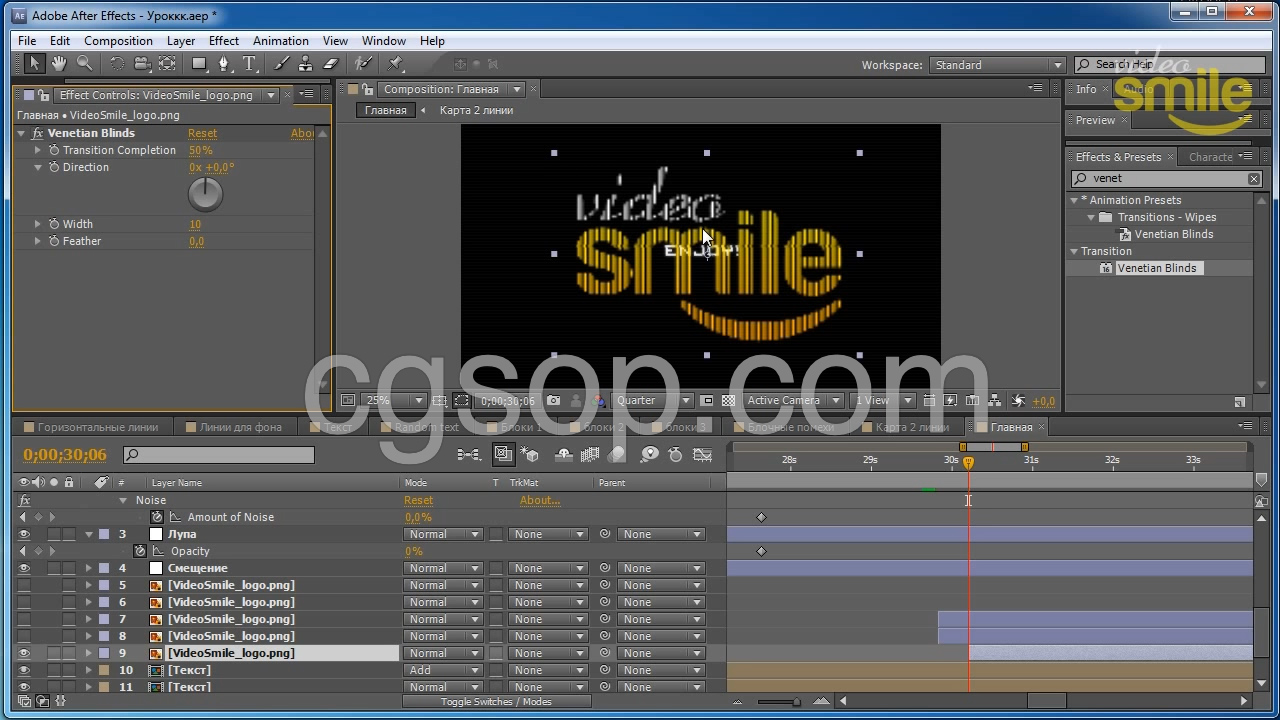Select the Roto Brush tool

(364, 64)
